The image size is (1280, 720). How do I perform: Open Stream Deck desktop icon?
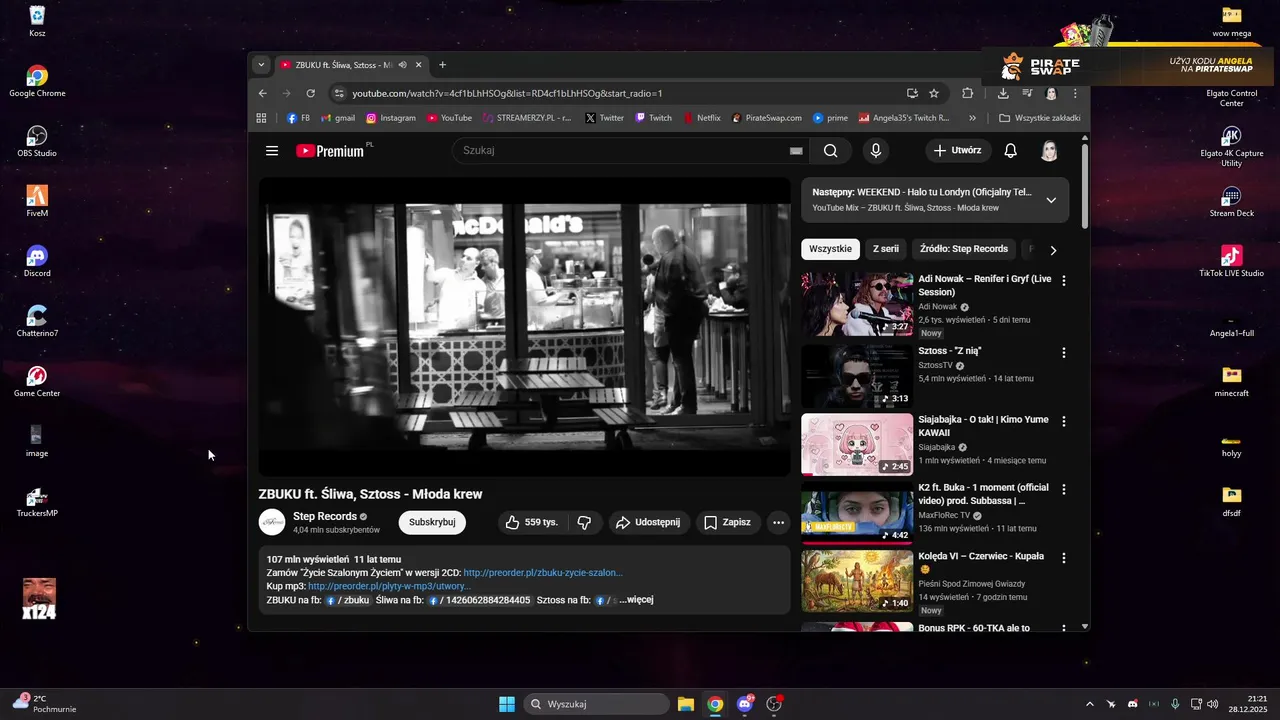coord(1231,201)
